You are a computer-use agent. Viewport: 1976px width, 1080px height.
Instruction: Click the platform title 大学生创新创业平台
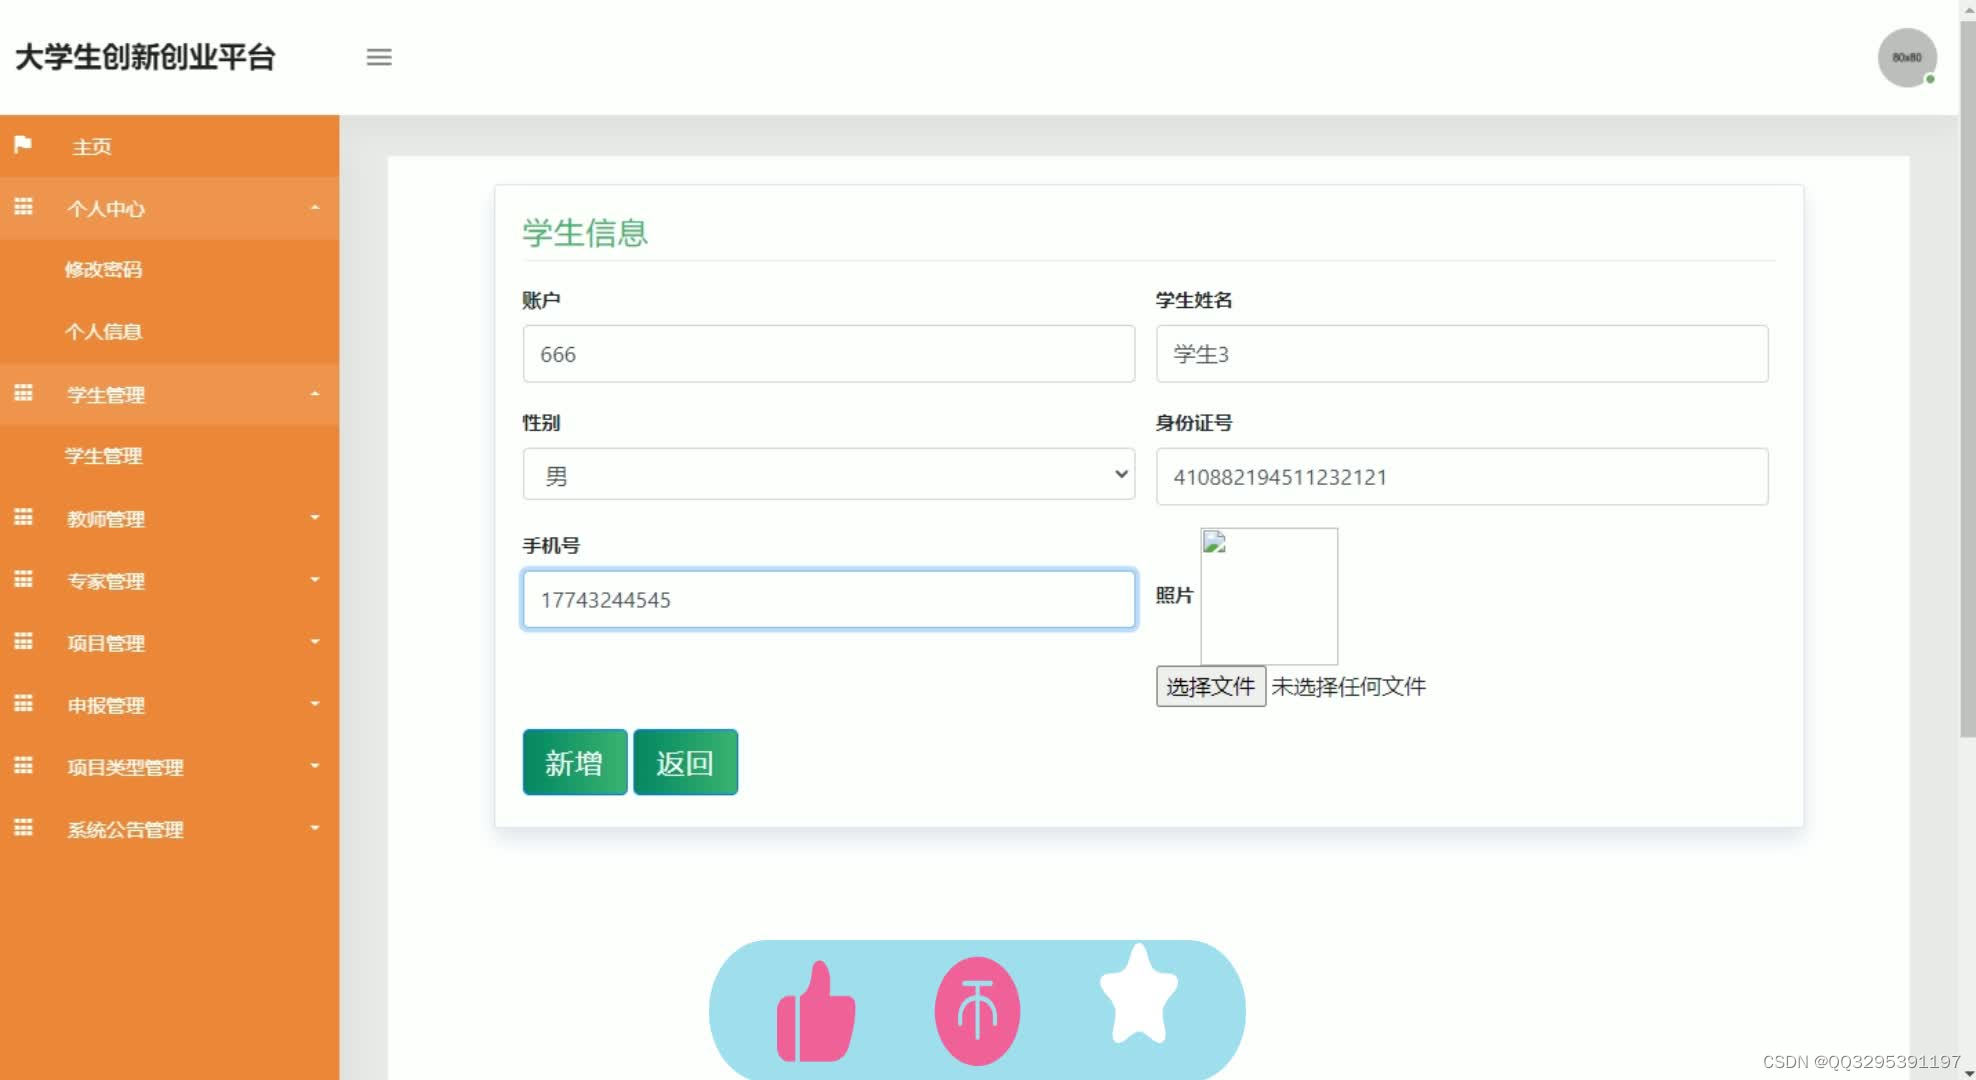[x=145, y=57]
